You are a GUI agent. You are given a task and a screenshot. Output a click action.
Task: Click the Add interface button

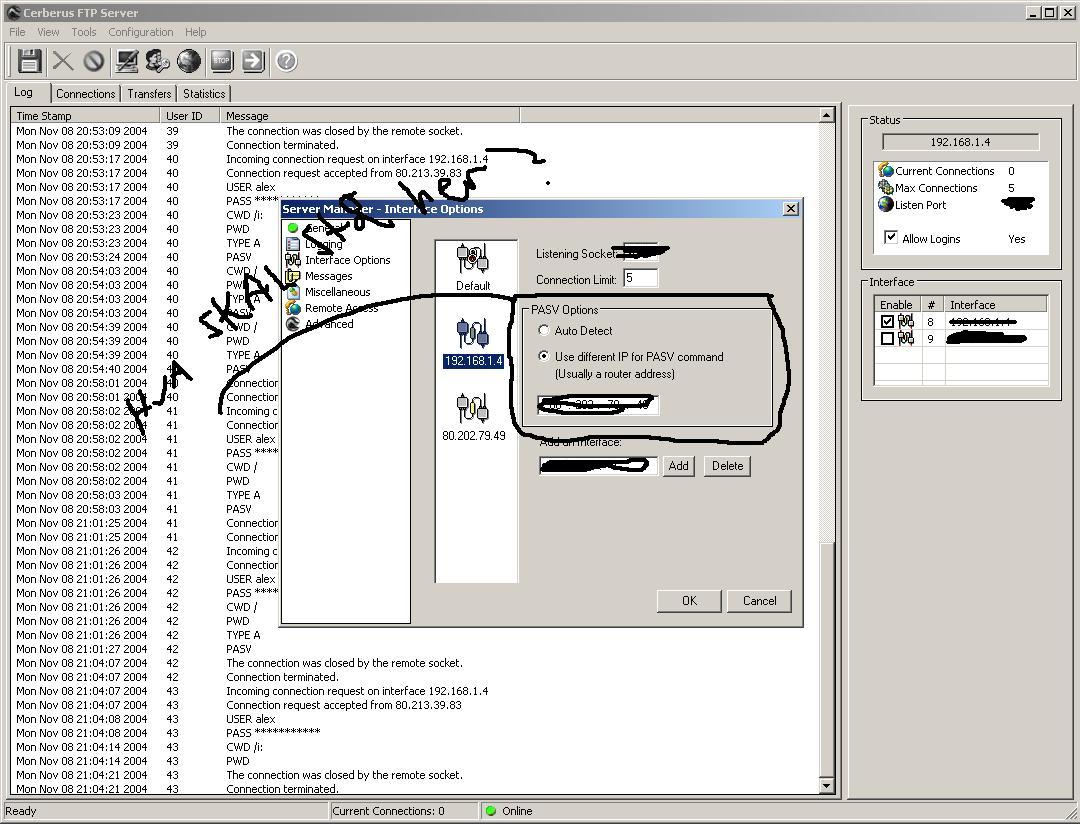678,466
